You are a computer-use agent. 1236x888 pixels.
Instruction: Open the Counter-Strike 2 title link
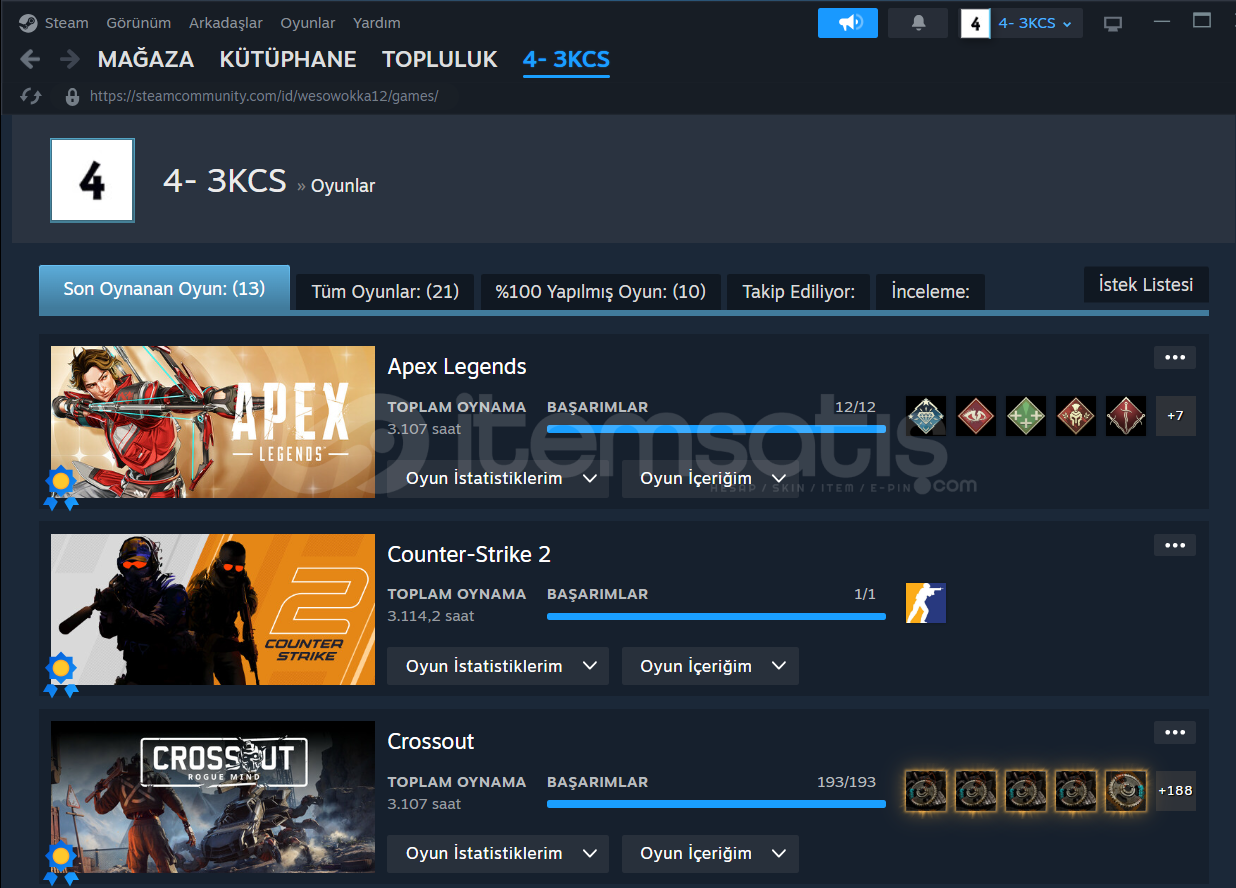(x=469, y=554)
